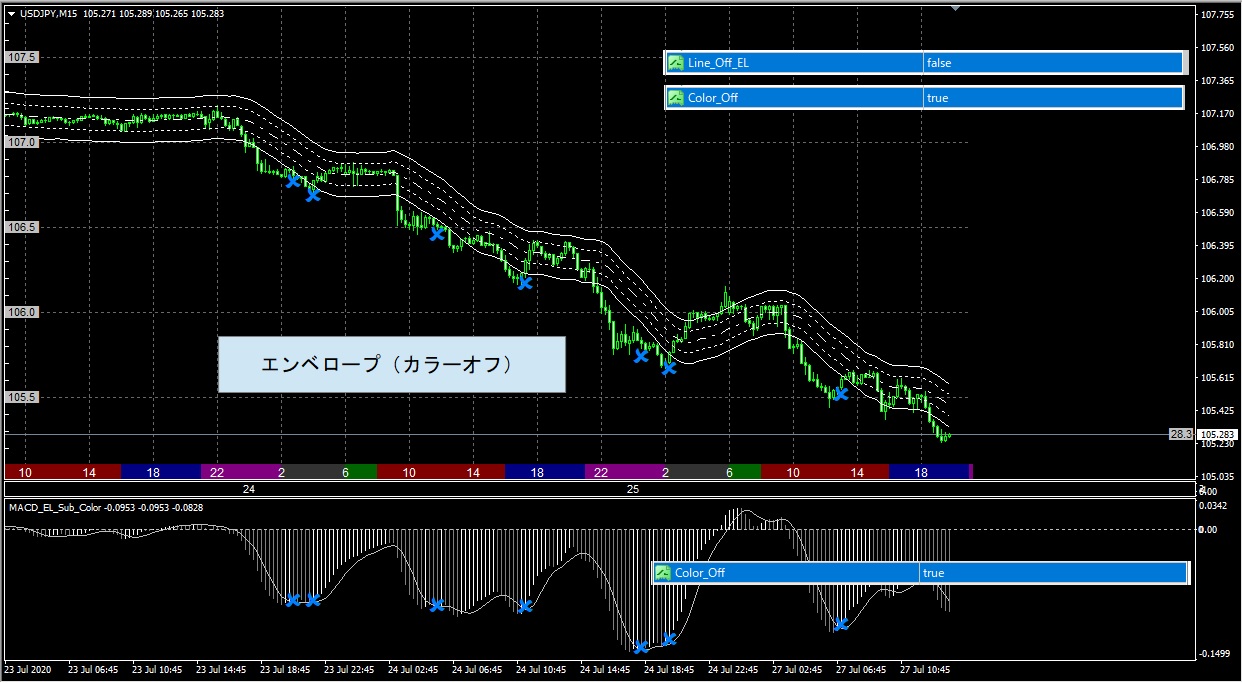This screenshot has width=1242, height=683.
Task: Select the true value of main chart Color_Off
Action: click(937, 98)
